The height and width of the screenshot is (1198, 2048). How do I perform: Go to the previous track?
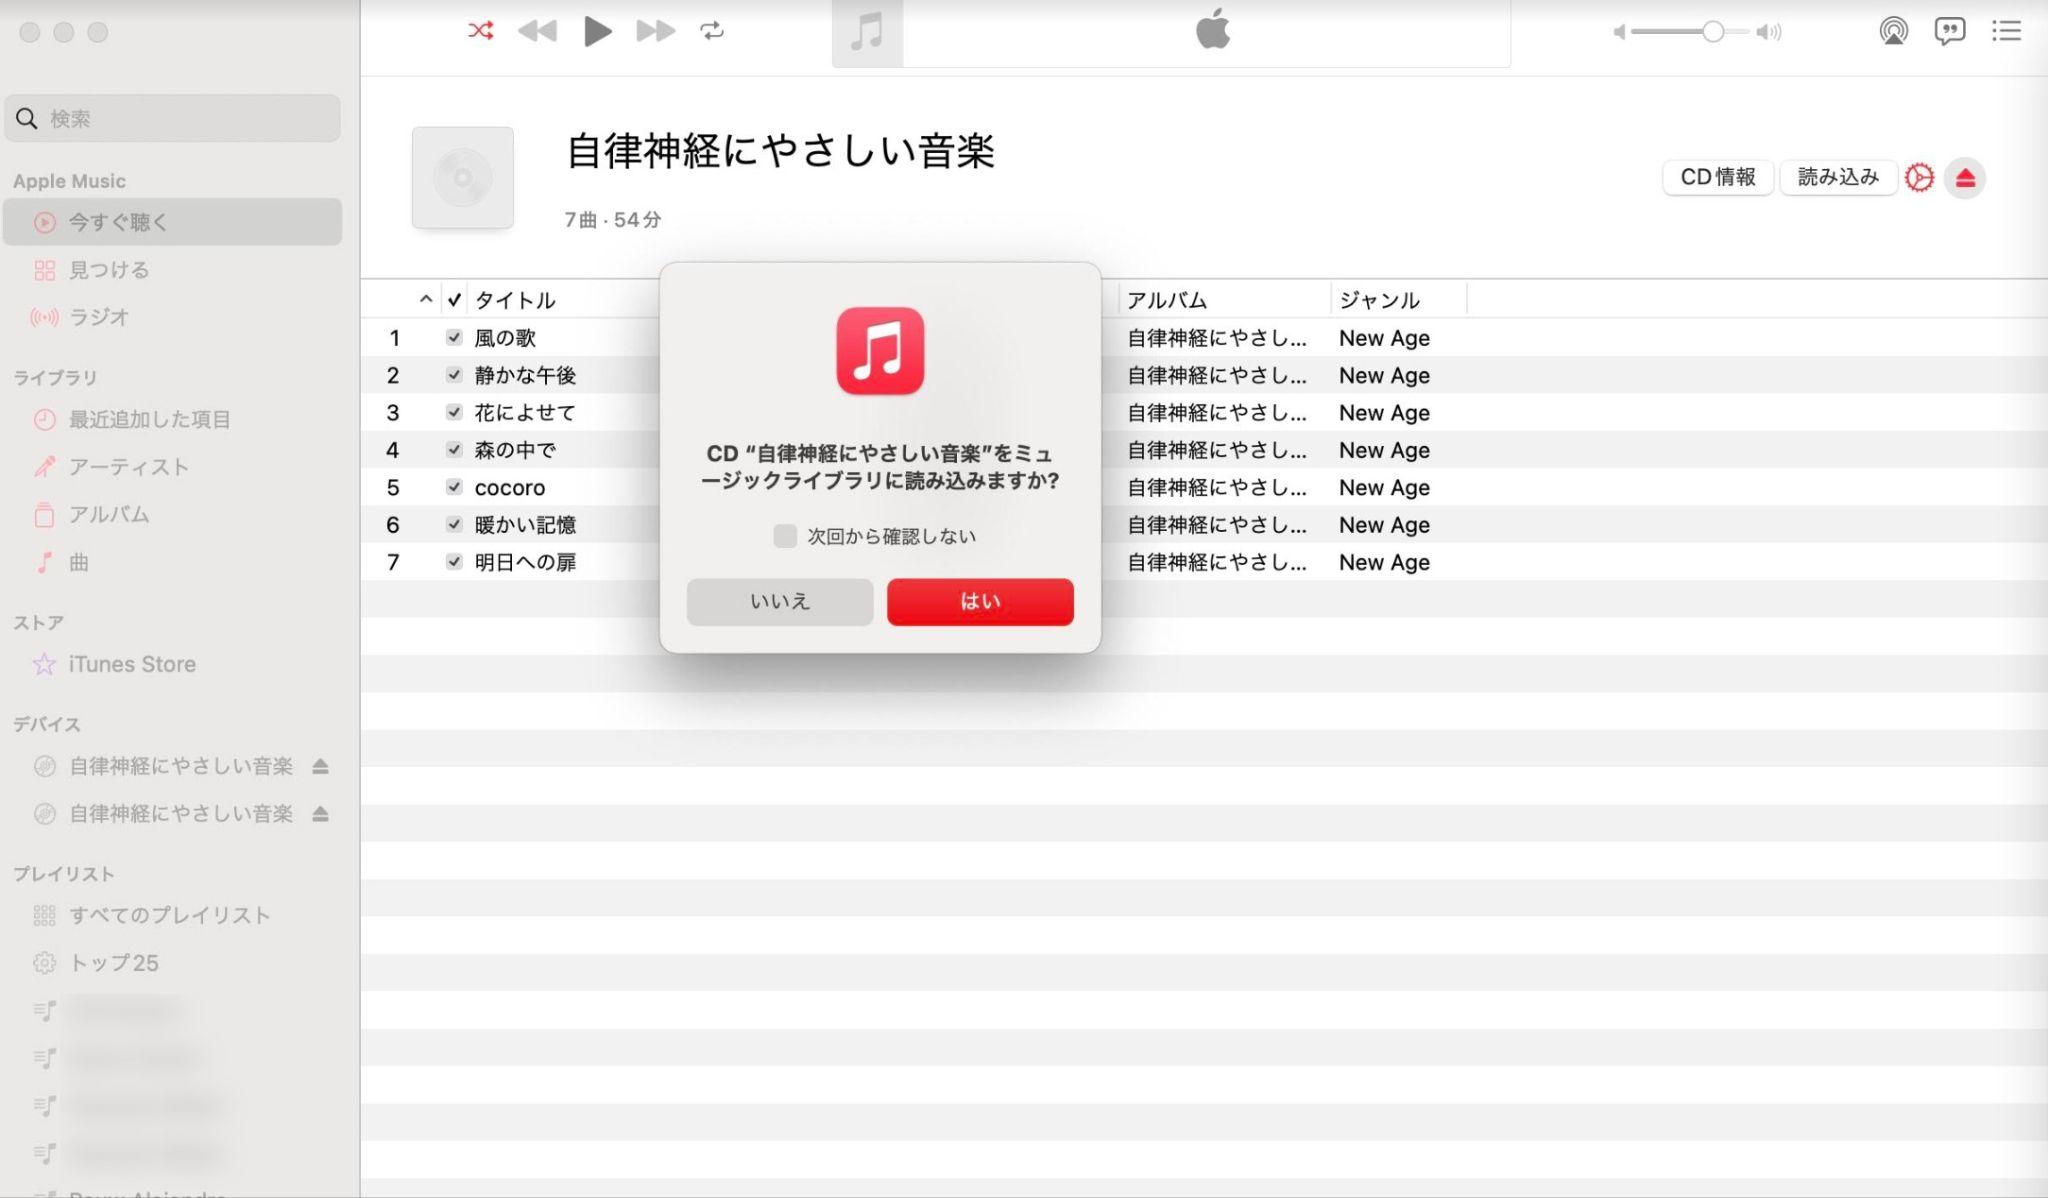(x=537, y=31)
